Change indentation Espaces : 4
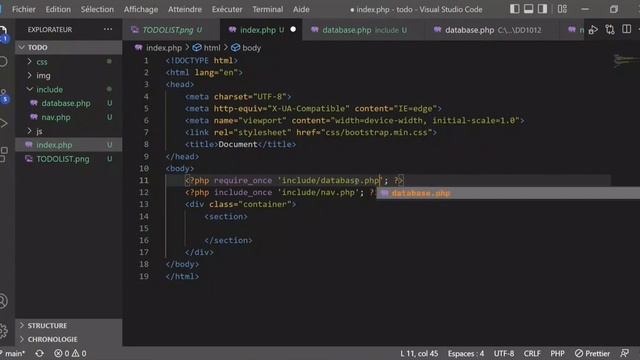Viewport: 640px width, 360px height. pos(466,353)
